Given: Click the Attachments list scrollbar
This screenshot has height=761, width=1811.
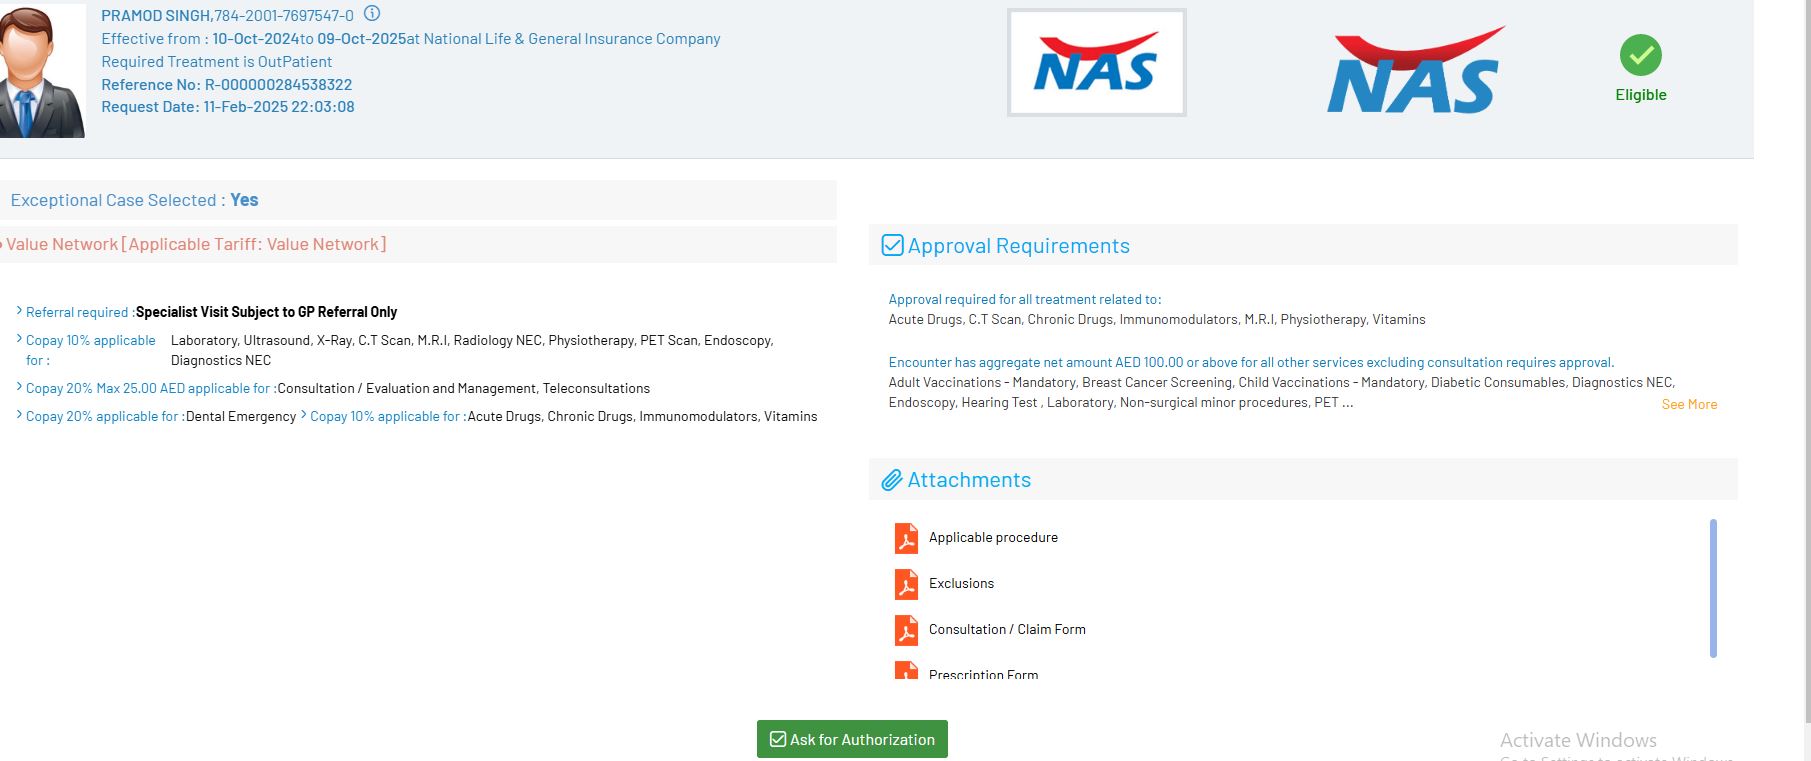Looking at the screenshot, I should [x=1713, y=588].
